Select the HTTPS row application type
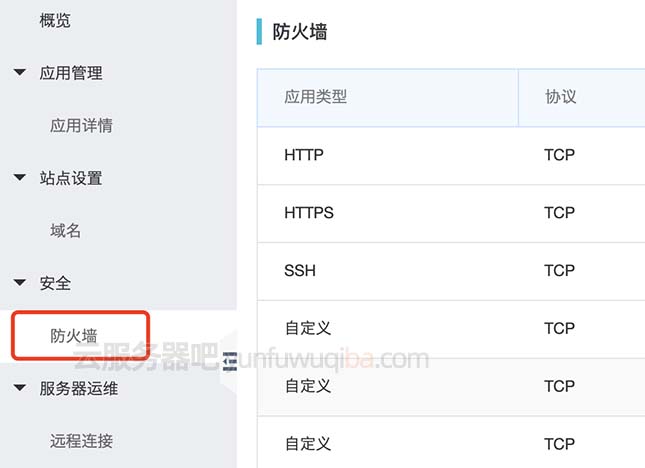Image resolution: width=645 pixels, height=468 pixels. pyautogui.click(x=309, y=213)
